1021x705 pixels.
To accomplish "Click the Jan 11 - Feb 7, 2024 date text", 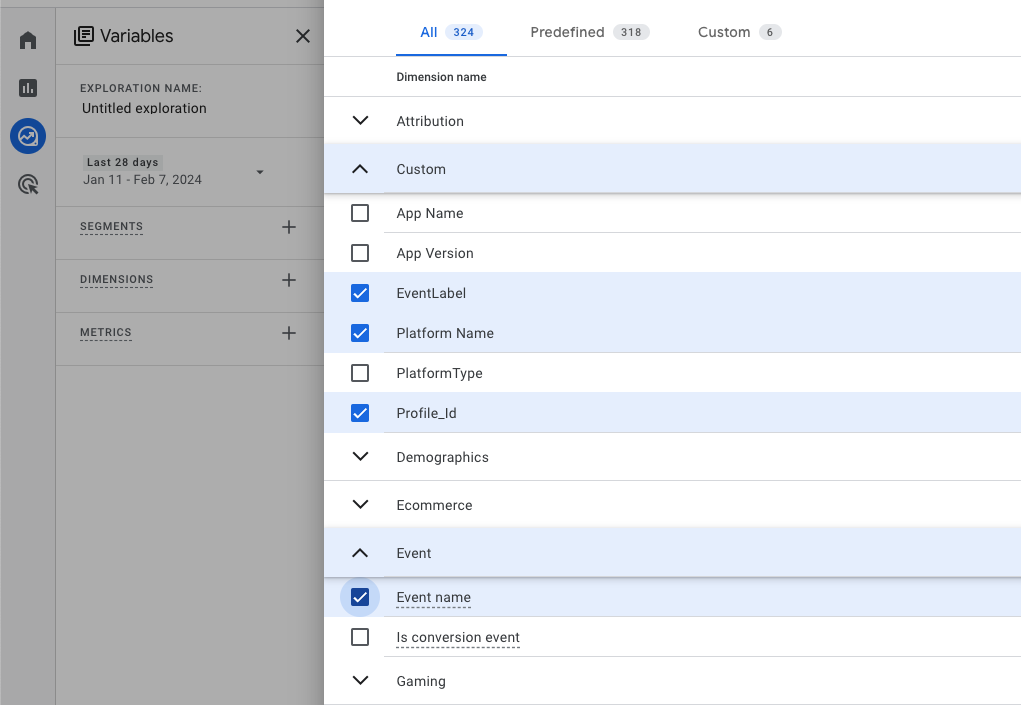I will coord(143,180).
